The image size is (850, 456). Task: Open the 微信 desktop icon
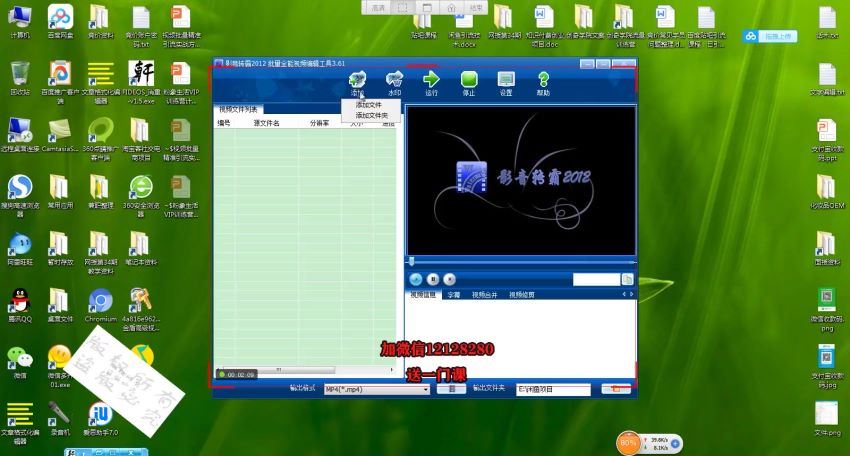pyautogui.click(x=20, y=362)
